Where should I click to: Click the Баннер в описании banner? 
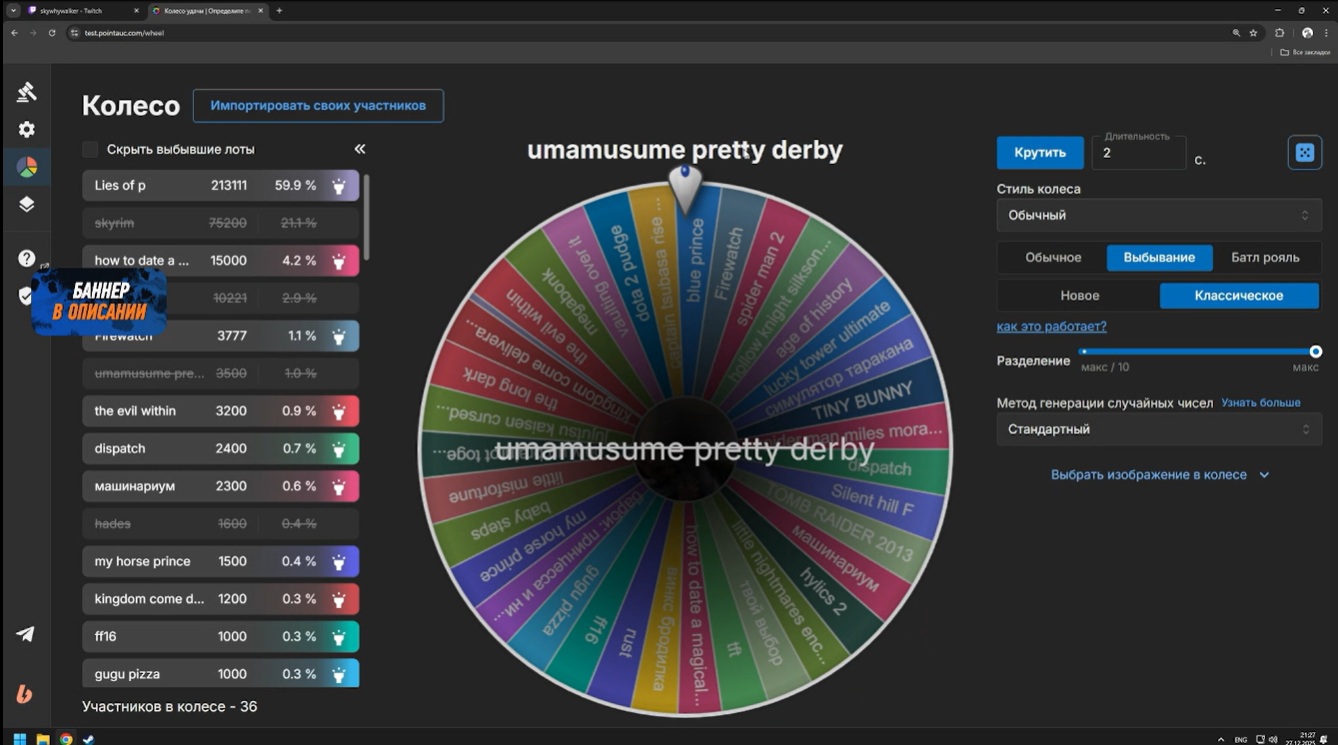coord(98,301)
